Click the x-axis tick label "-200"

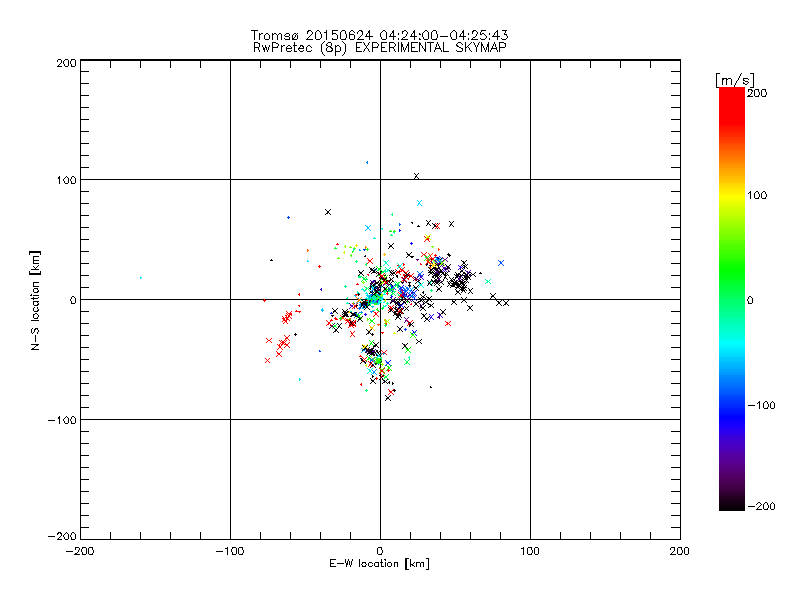click(x=80, y=552)
